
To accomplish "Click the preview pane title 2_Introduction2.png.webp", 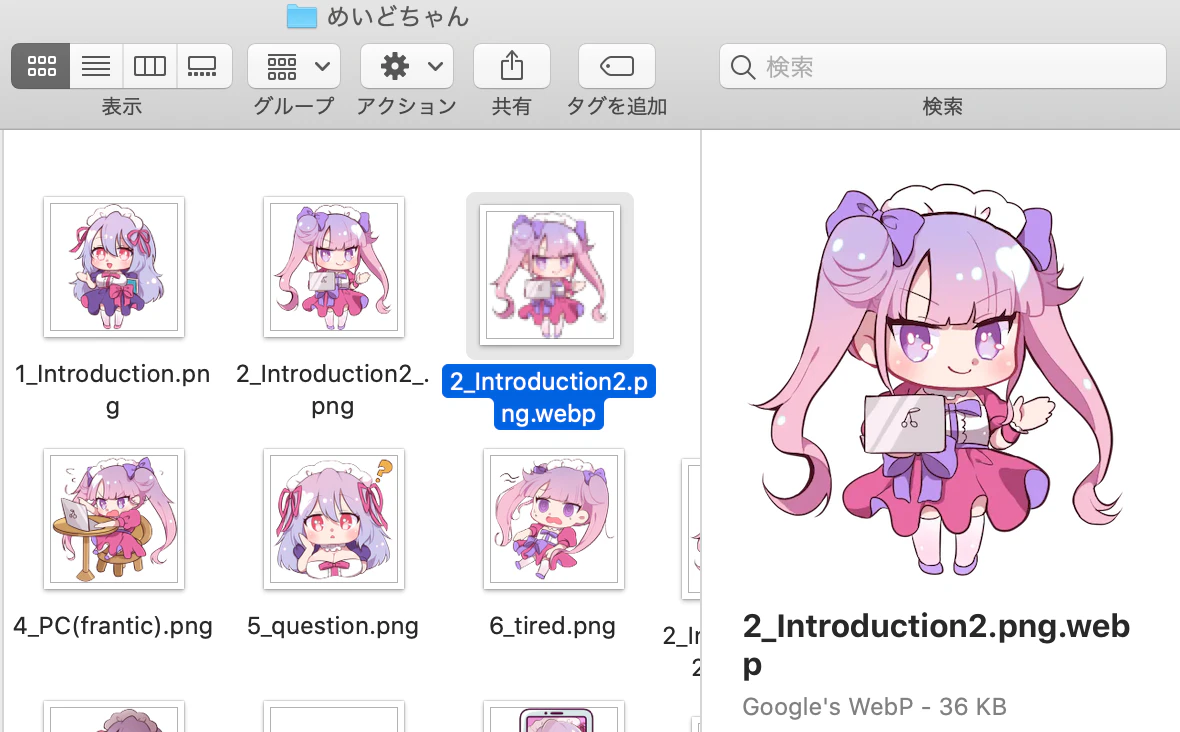I will (936, 645).
